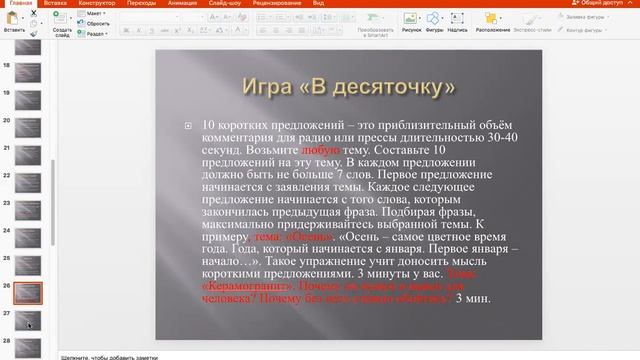Insert bulleted list from ribbon
Image resolution: width=640 pixels, height=360 pixels.
262,18
